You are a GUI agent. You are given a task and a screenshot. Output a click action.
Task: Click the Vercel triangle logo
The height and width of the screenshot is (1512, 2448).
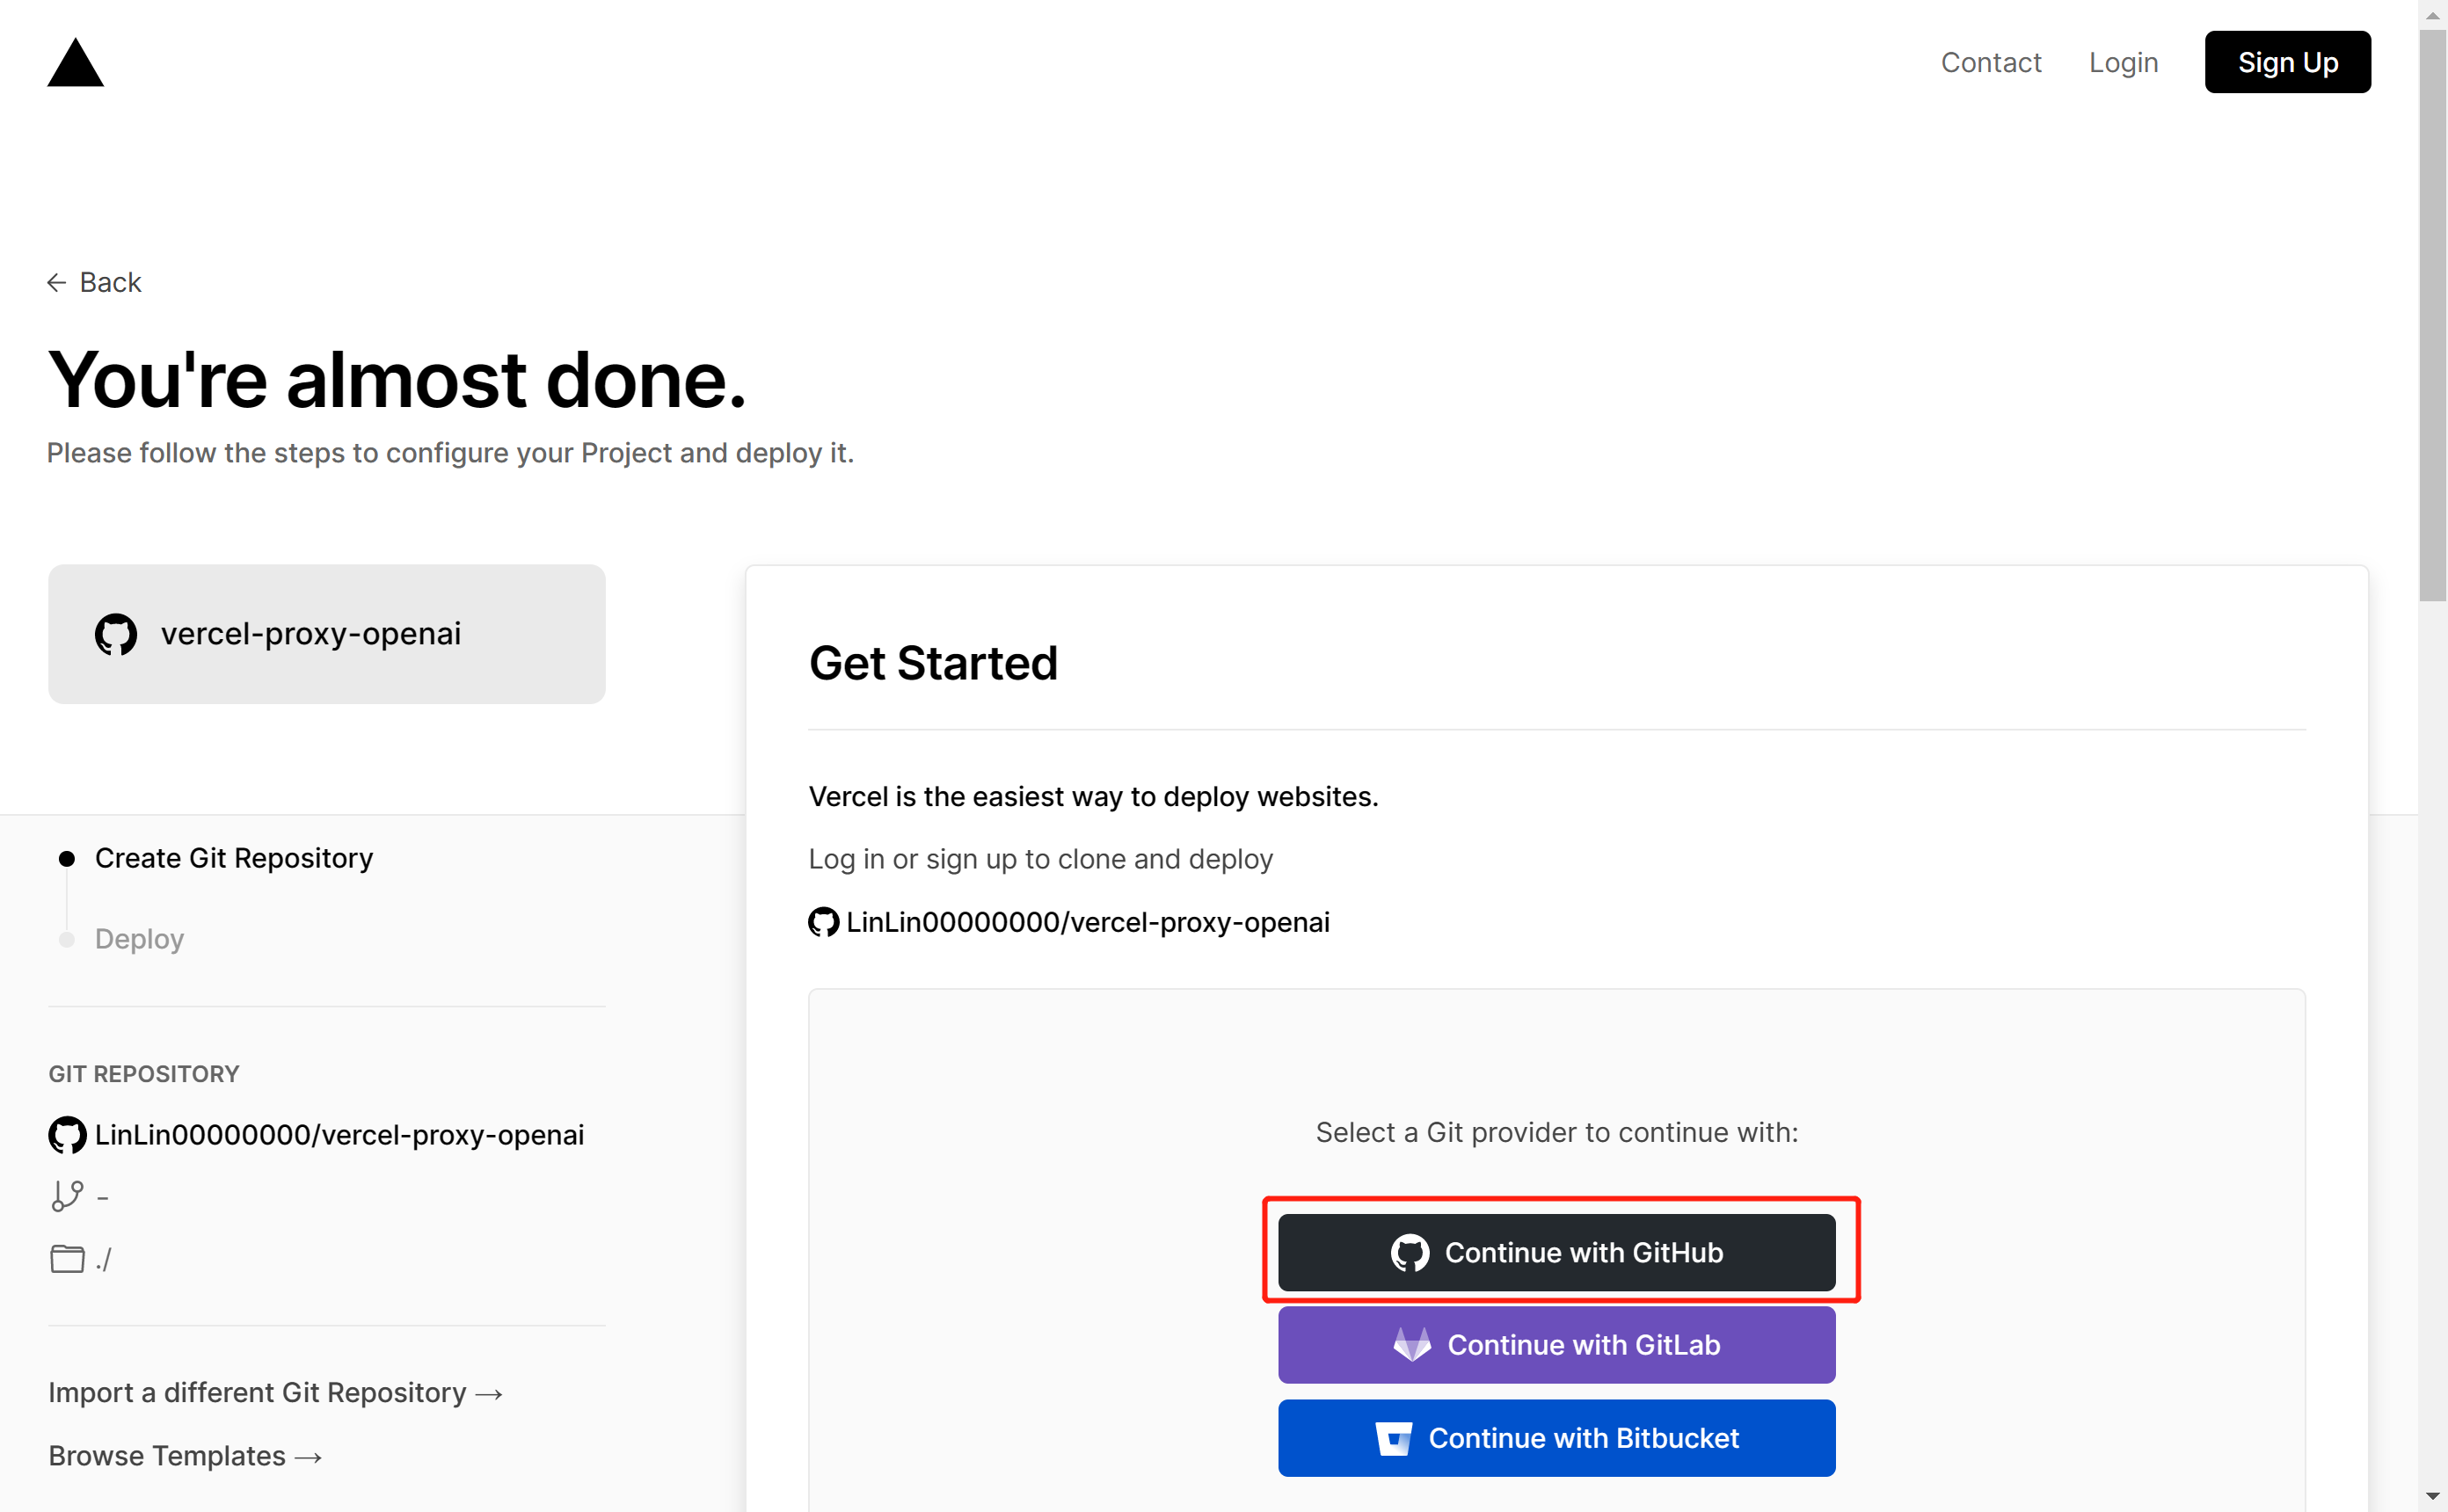[75, 62]
